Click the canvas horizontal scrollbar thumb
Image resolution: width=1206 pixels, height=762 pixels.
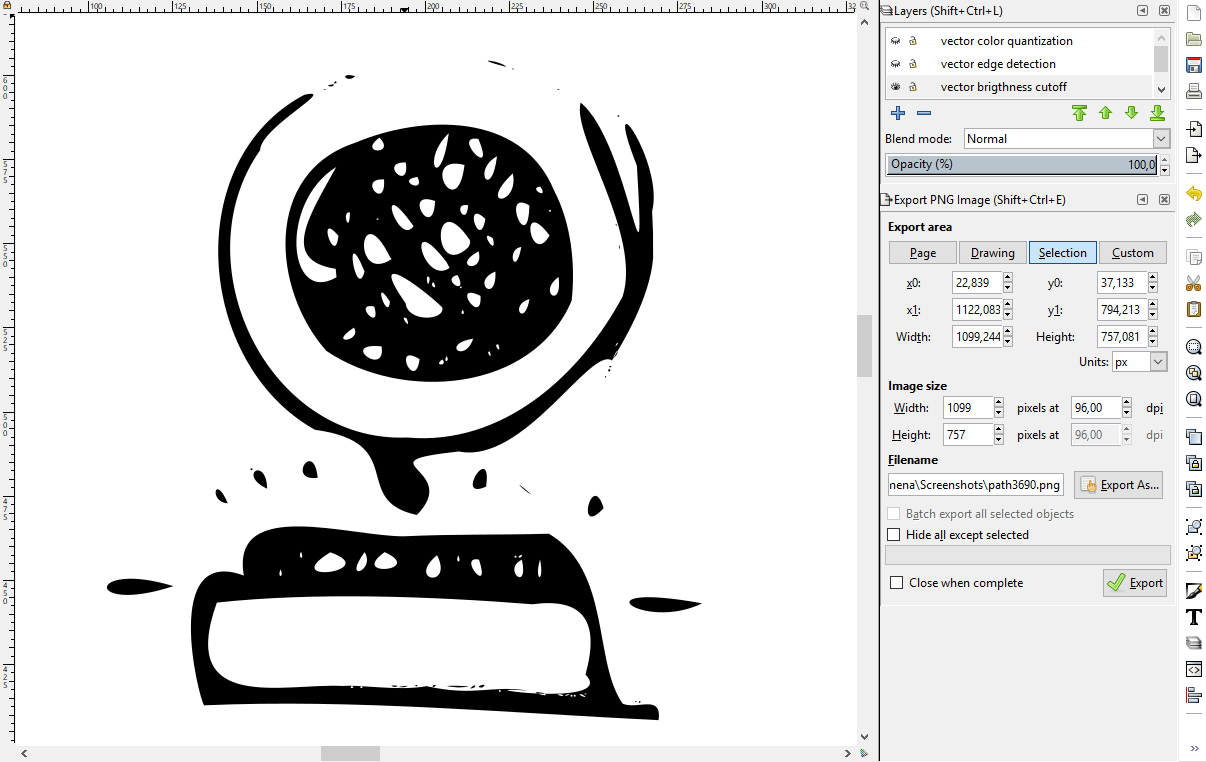point(350,753)
